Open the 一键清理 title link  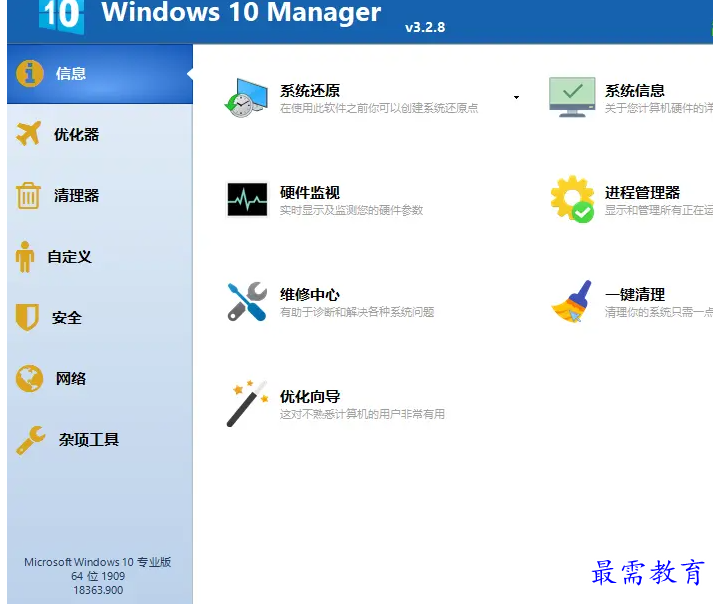click(635, 294)
